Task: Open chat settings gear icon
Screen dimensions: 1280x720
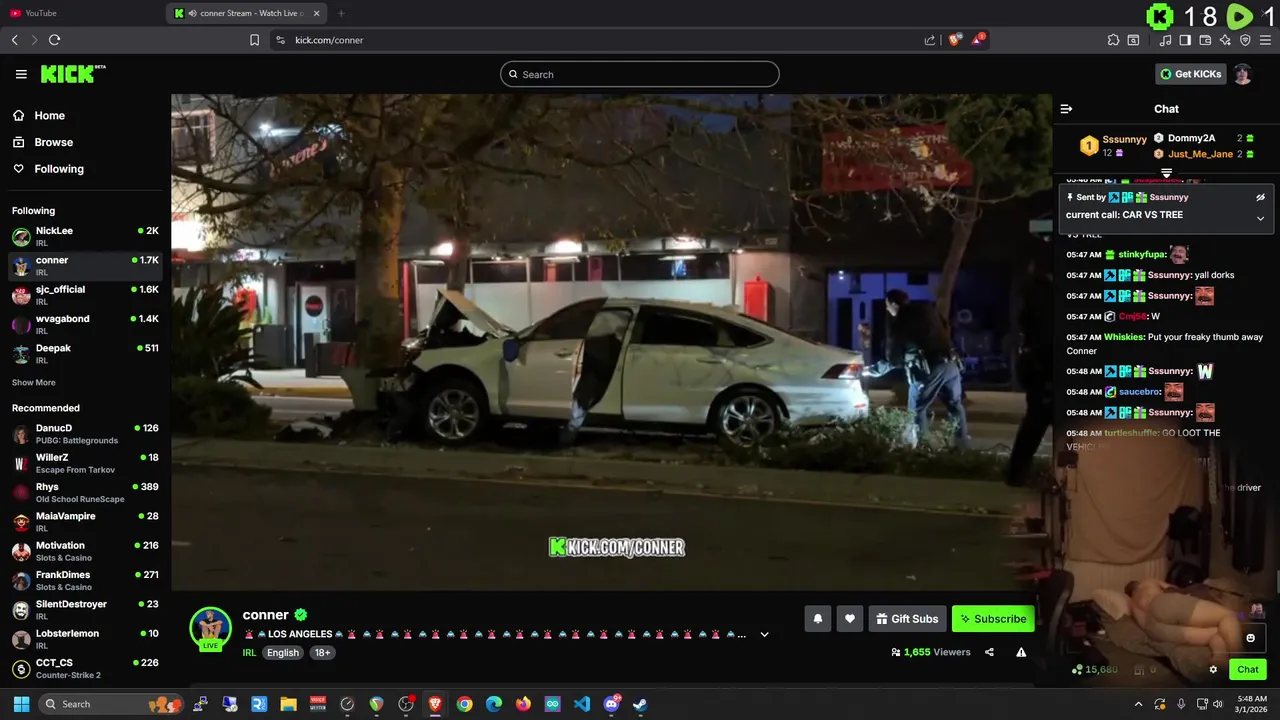Action: point(1213,670)
